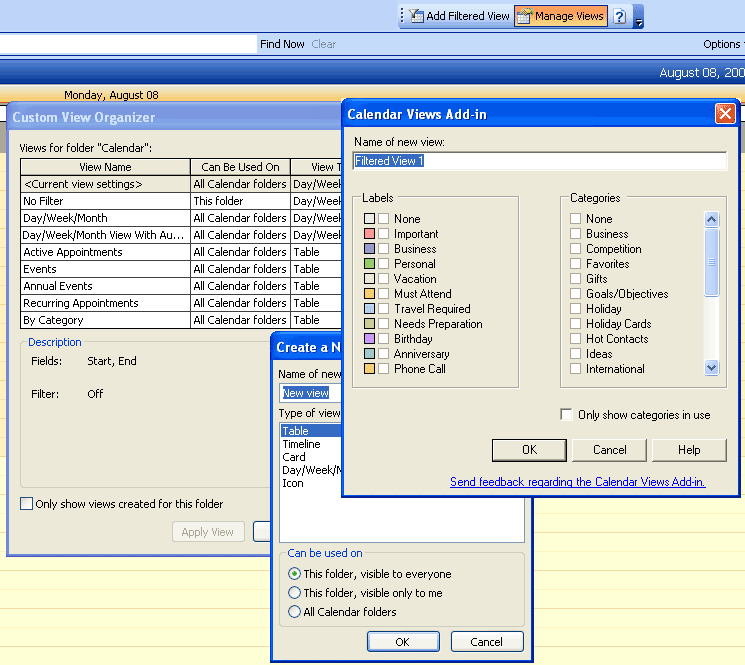Check the Must Attend label checkbox
Viewport: 745px width, 665px height.
384,294
